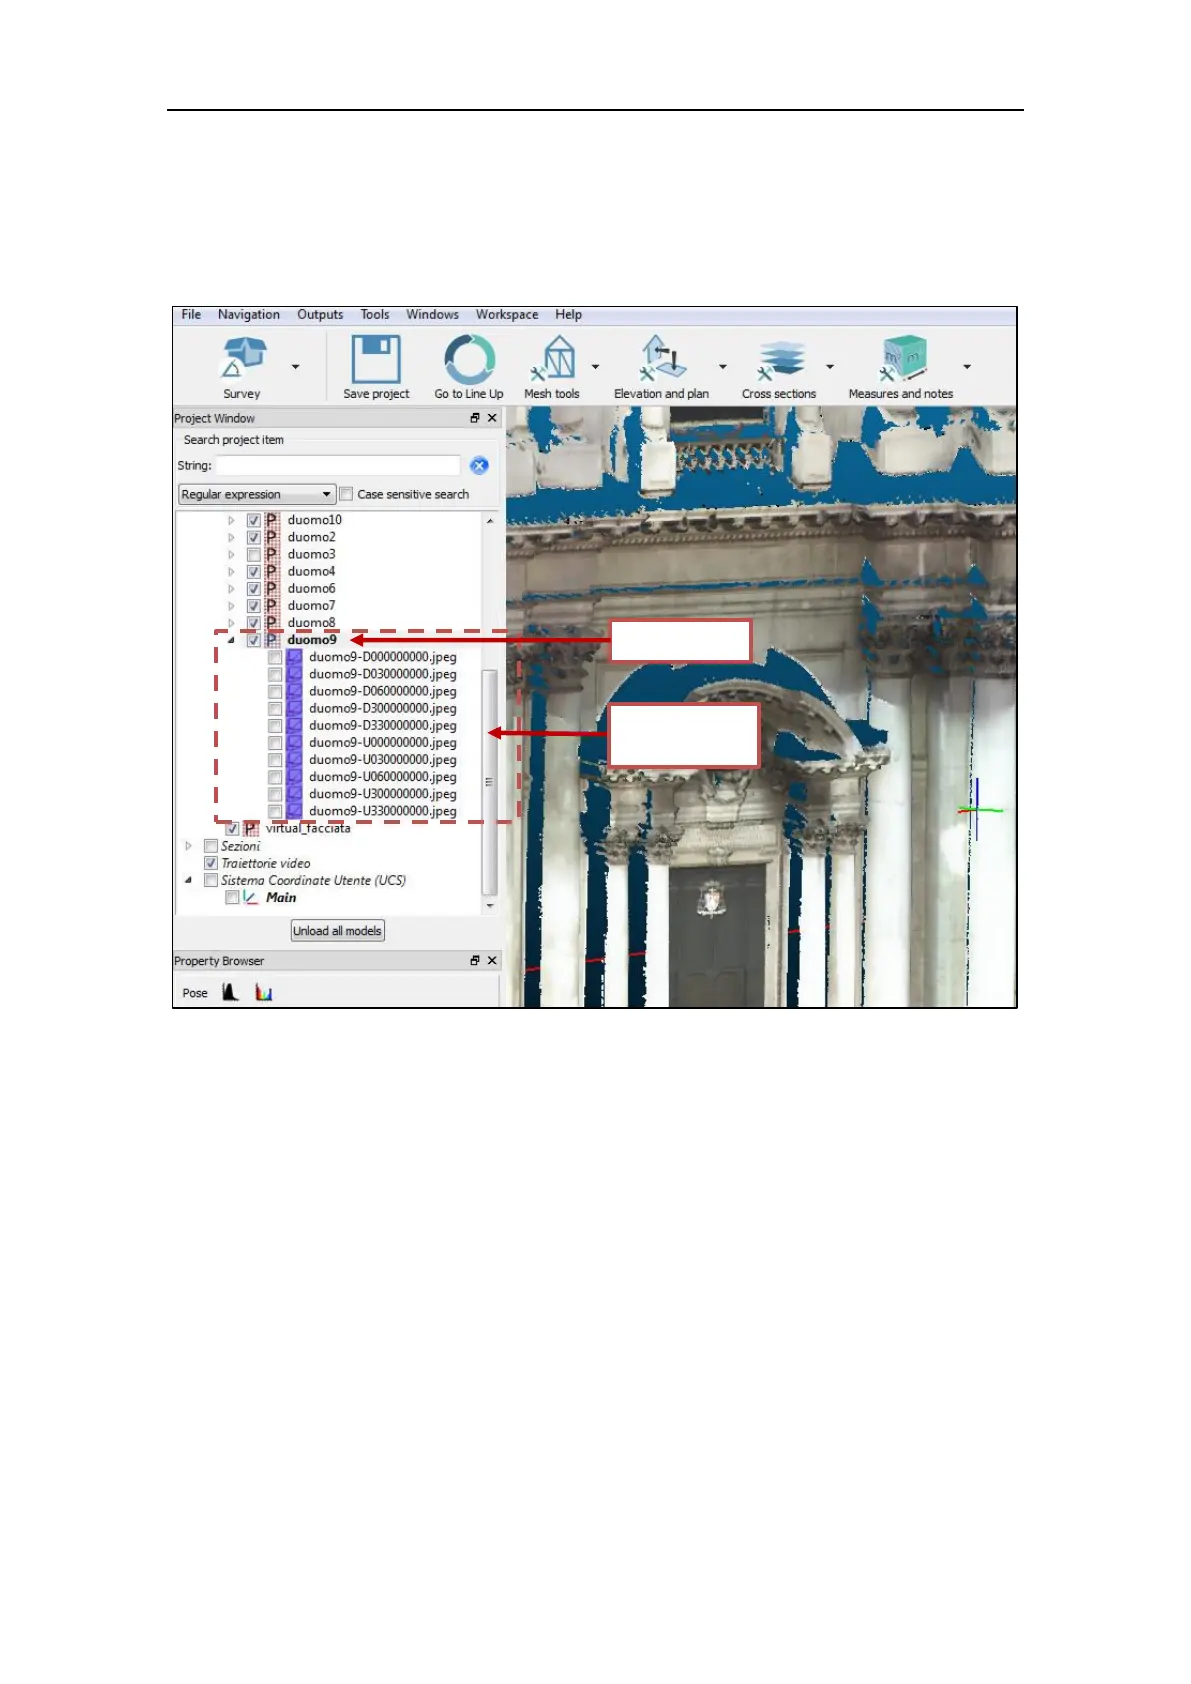Screen dimensions: 1191x1684
Task: Check the duomo3 checkbox
Action: [254, 554]
